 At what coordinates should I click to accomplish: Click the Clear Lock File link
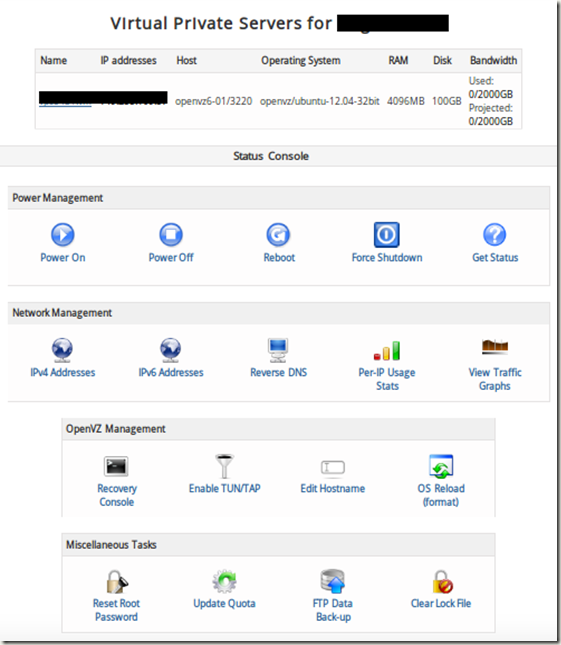pos(441,603)
